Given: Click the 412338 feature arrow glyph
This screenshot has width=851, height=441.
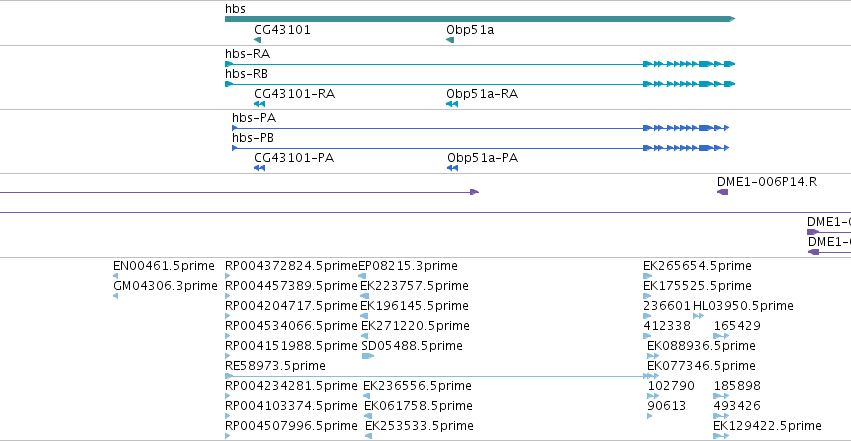Looking at the screenshot, I should [647, 336].
